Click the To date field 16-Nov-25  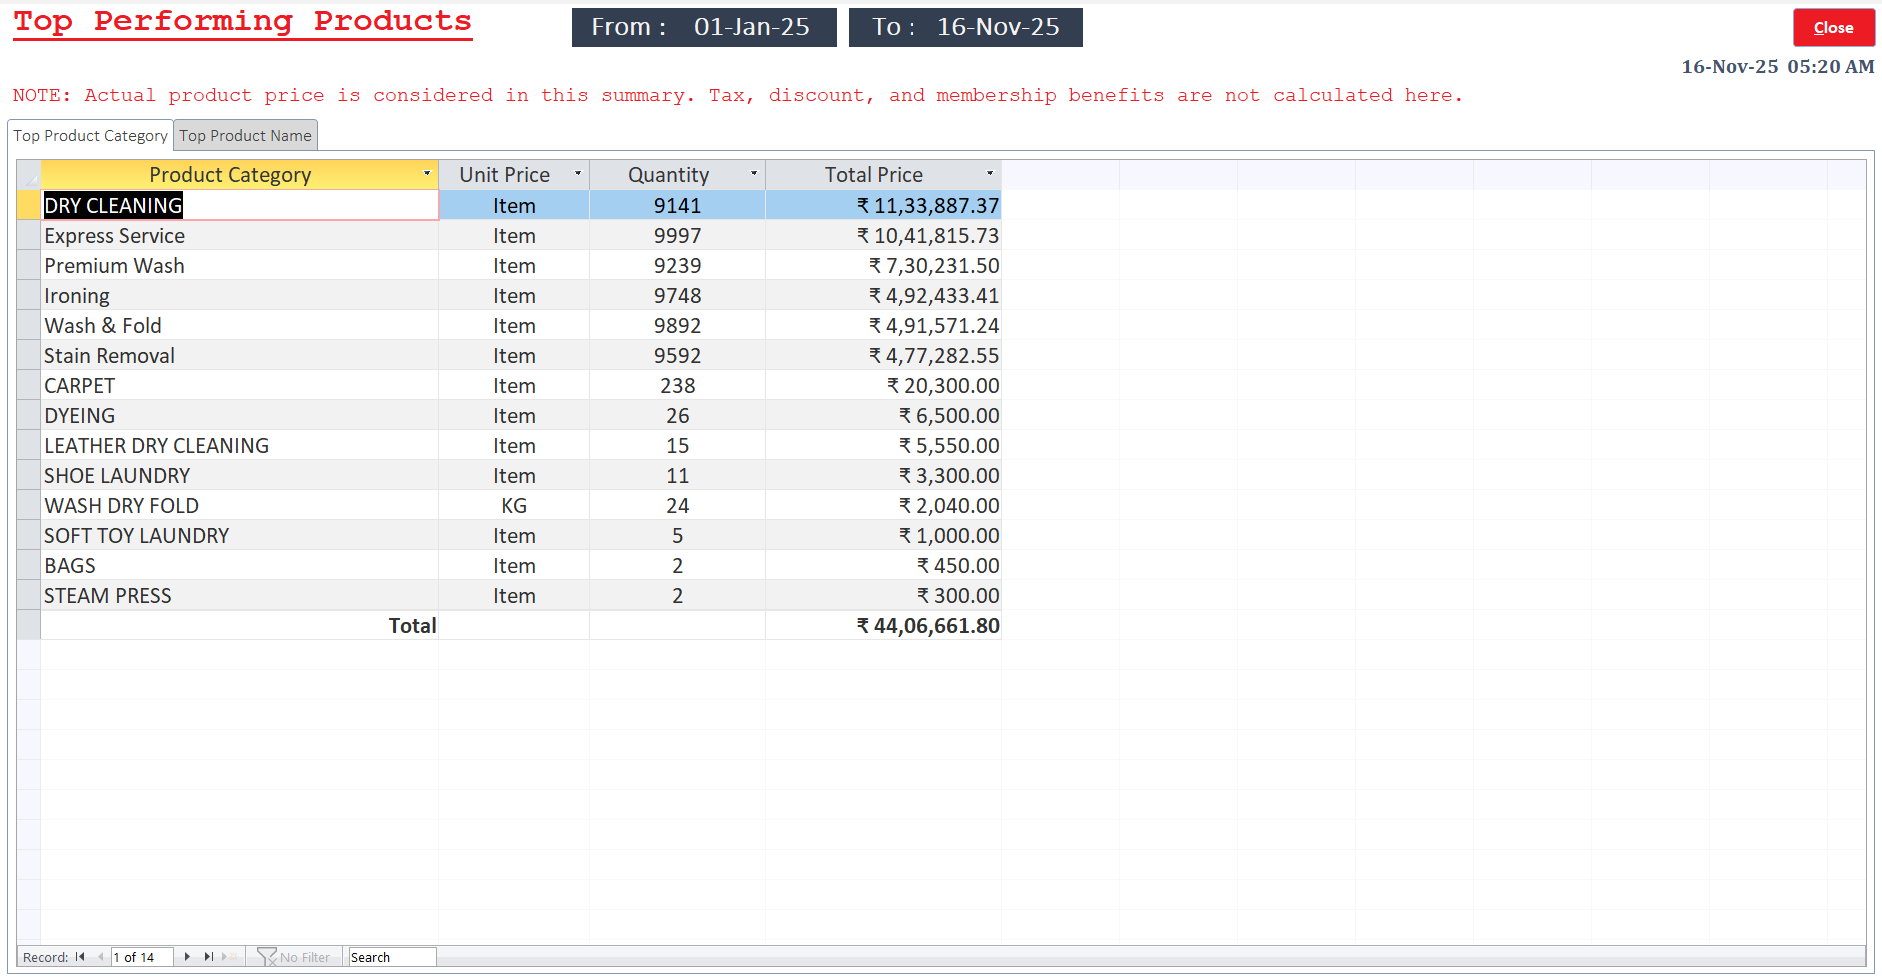coord(997,27)
